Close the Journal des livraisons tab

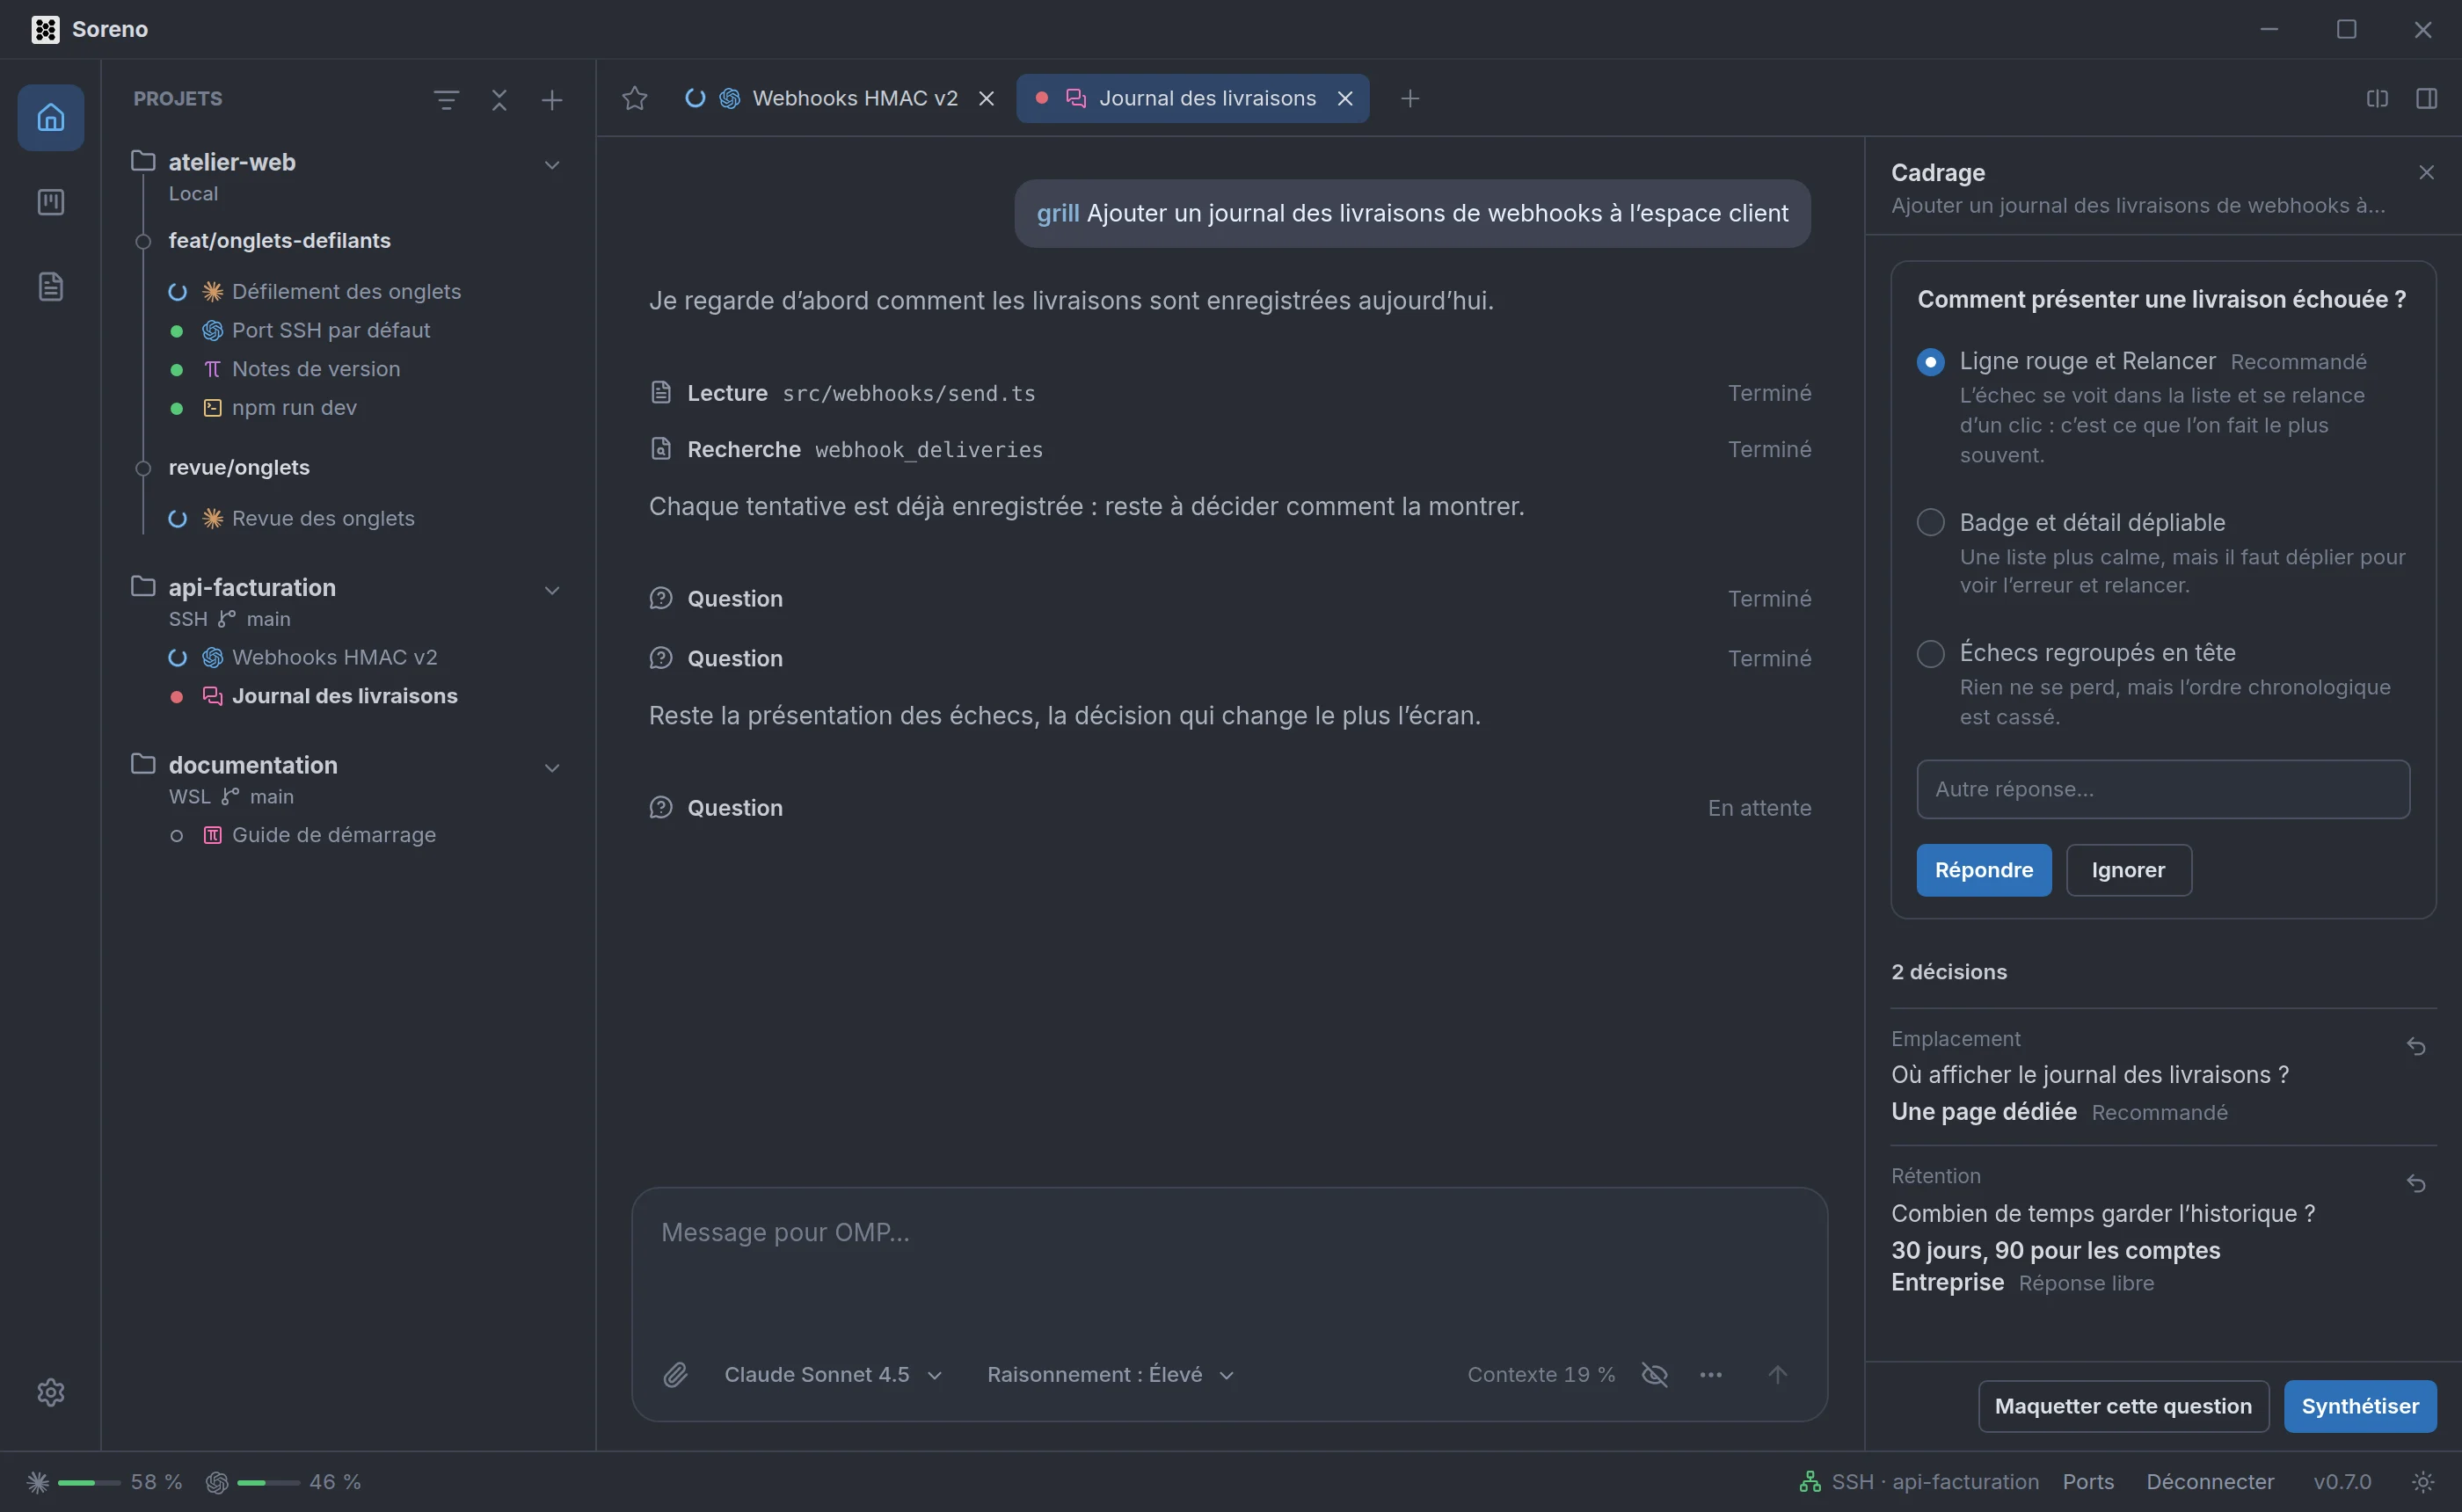(x=1345, y=98)
